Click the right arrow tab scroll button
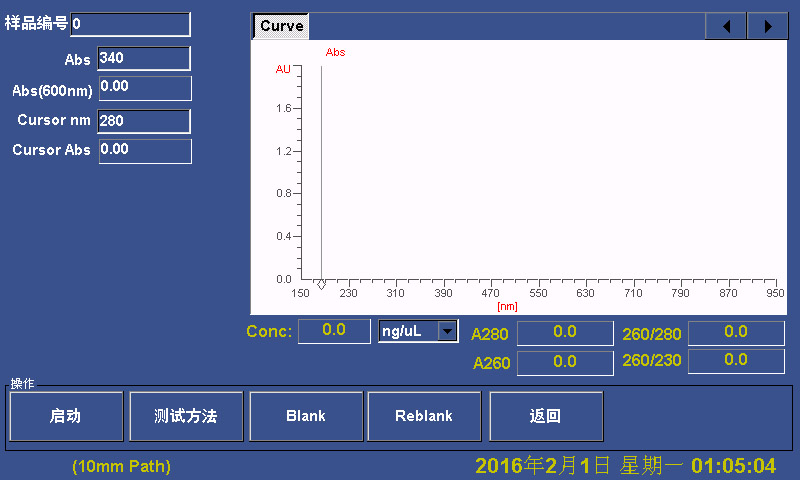Image resolution: width=800 pixels, height=480 pixels. tap(768, 26)
